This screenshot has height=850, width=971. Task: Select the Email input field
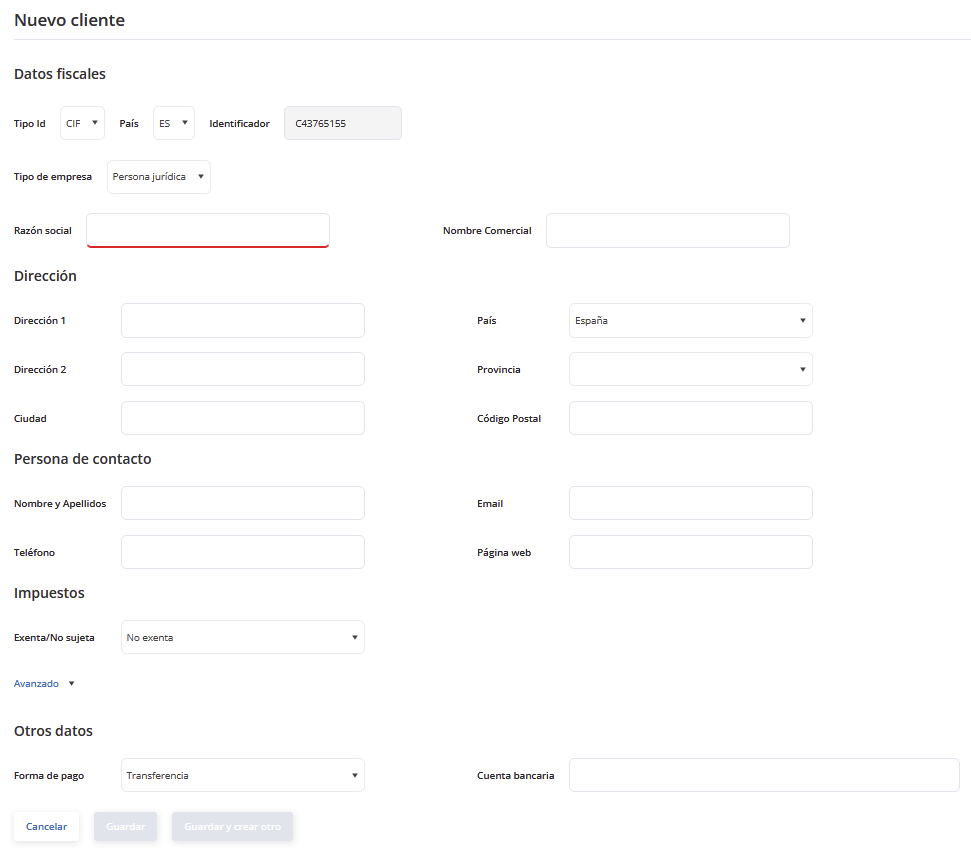690,503
